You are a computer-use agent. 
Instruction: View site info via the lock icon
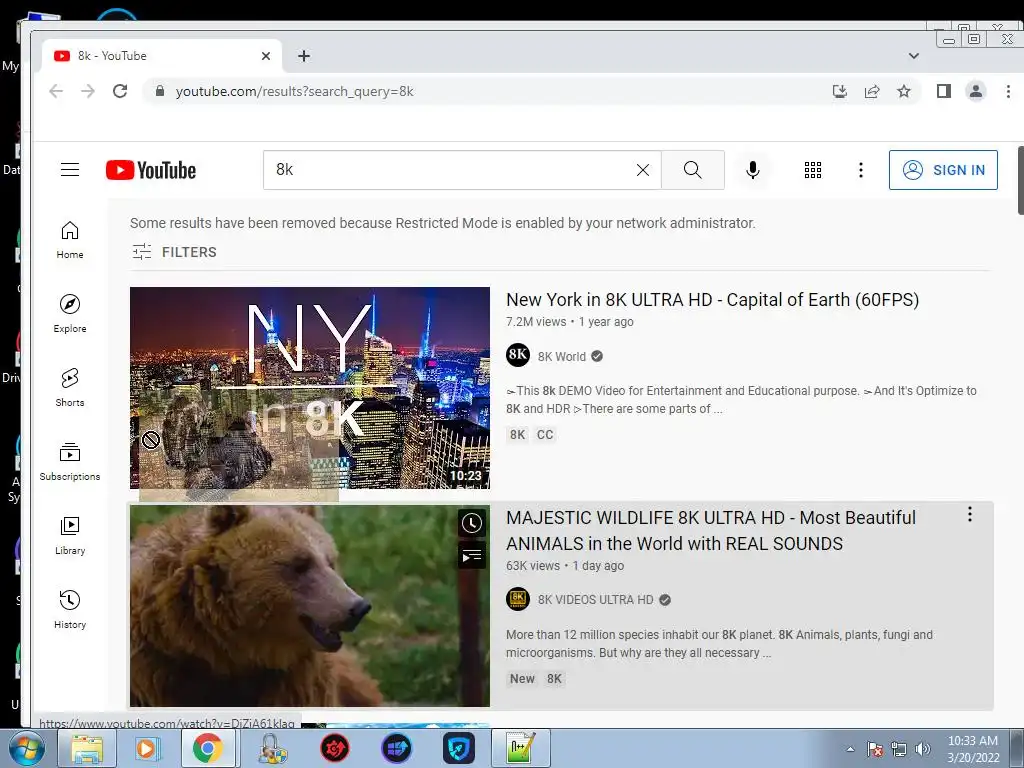pyautogui.click(x=159, y=91)
